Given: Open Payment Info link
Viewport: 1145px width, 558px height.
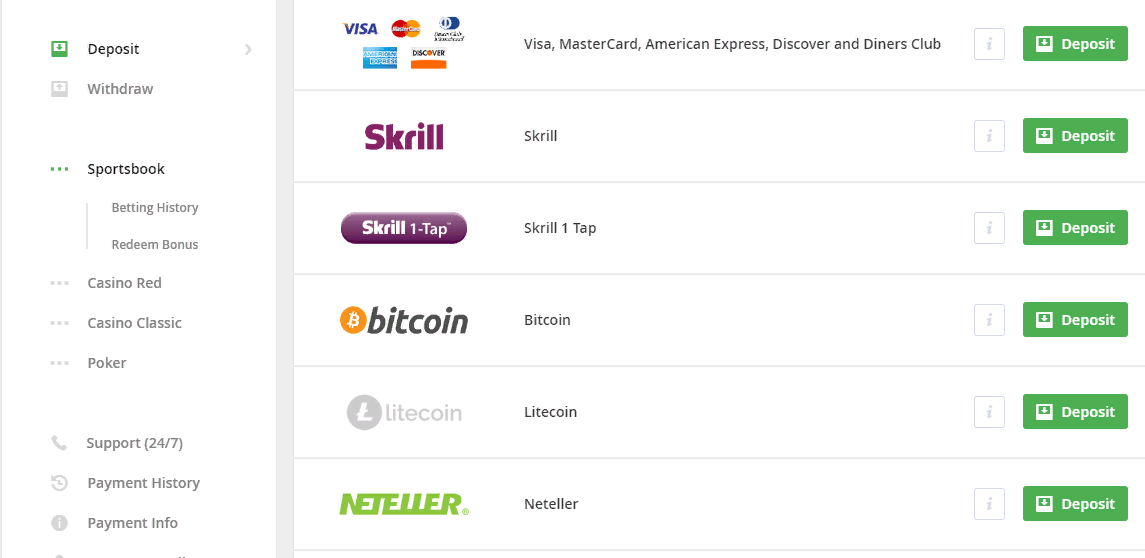Looking at the screenshot, I should point(132,523).
